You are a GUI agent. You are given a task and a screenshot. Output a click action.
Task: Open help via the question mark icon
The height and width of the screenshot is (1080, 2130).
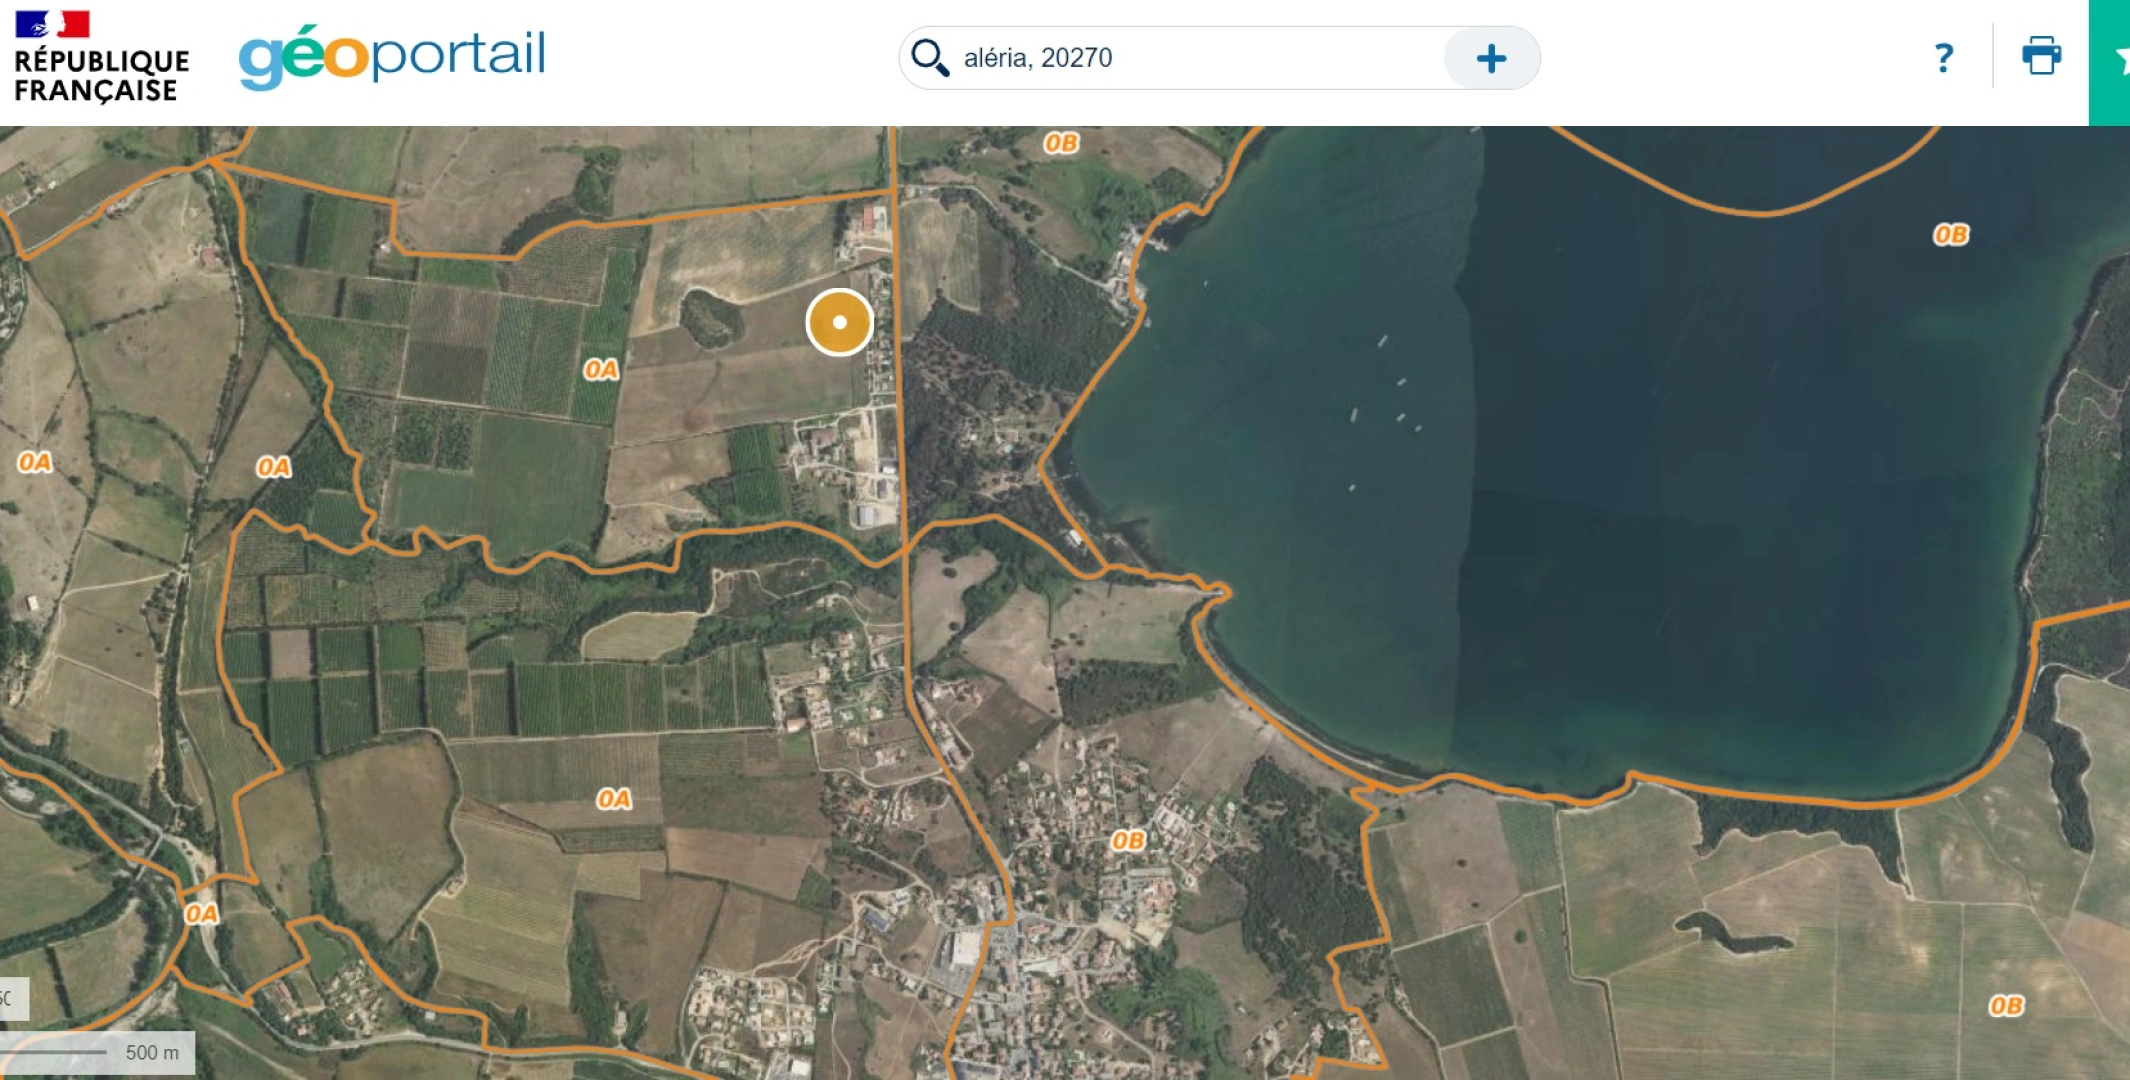coord(1943,58)
